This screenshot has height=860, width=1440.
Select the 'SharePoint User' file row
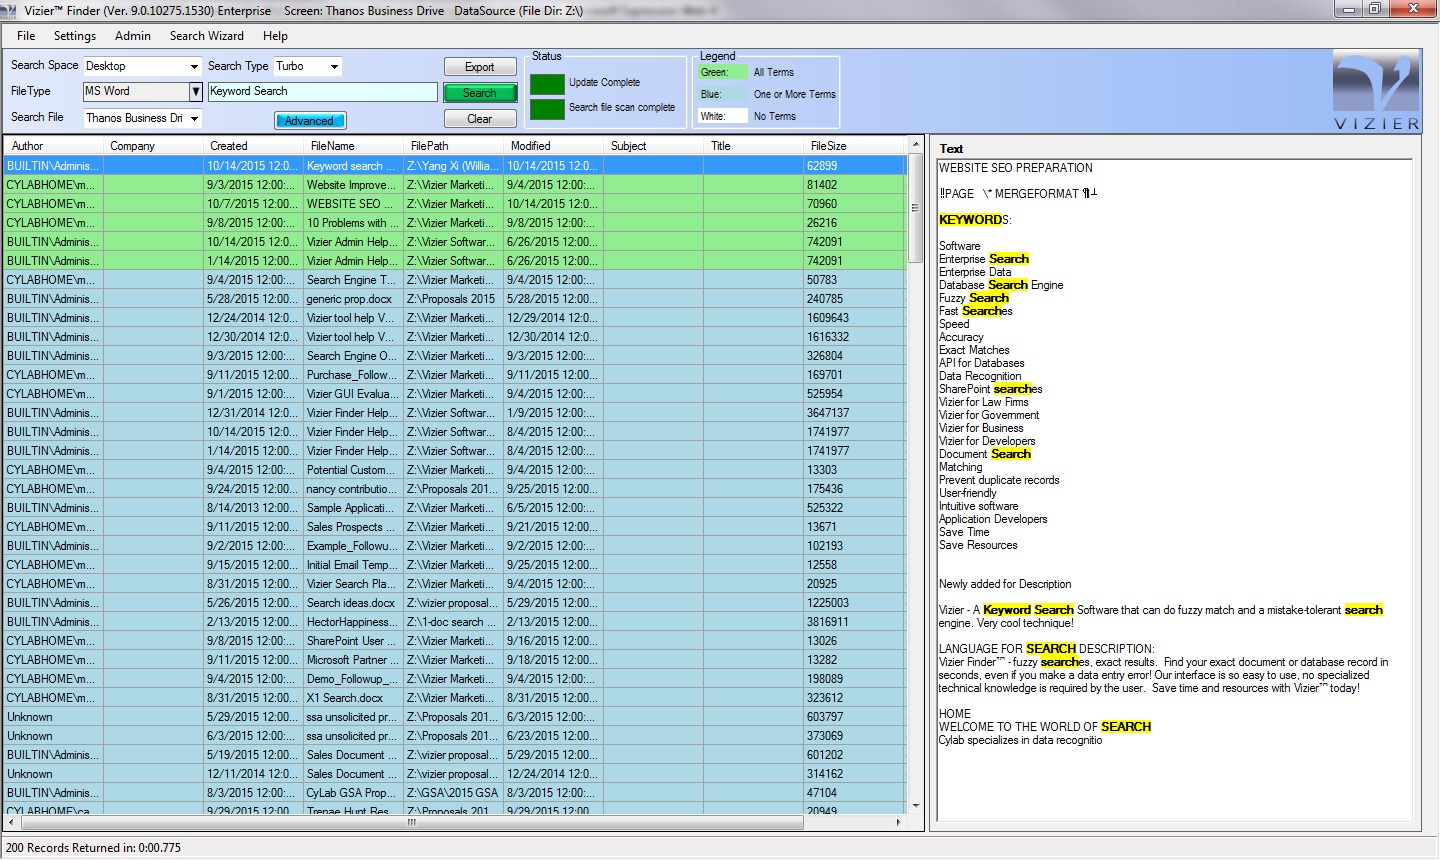click(x=455, y=641)
